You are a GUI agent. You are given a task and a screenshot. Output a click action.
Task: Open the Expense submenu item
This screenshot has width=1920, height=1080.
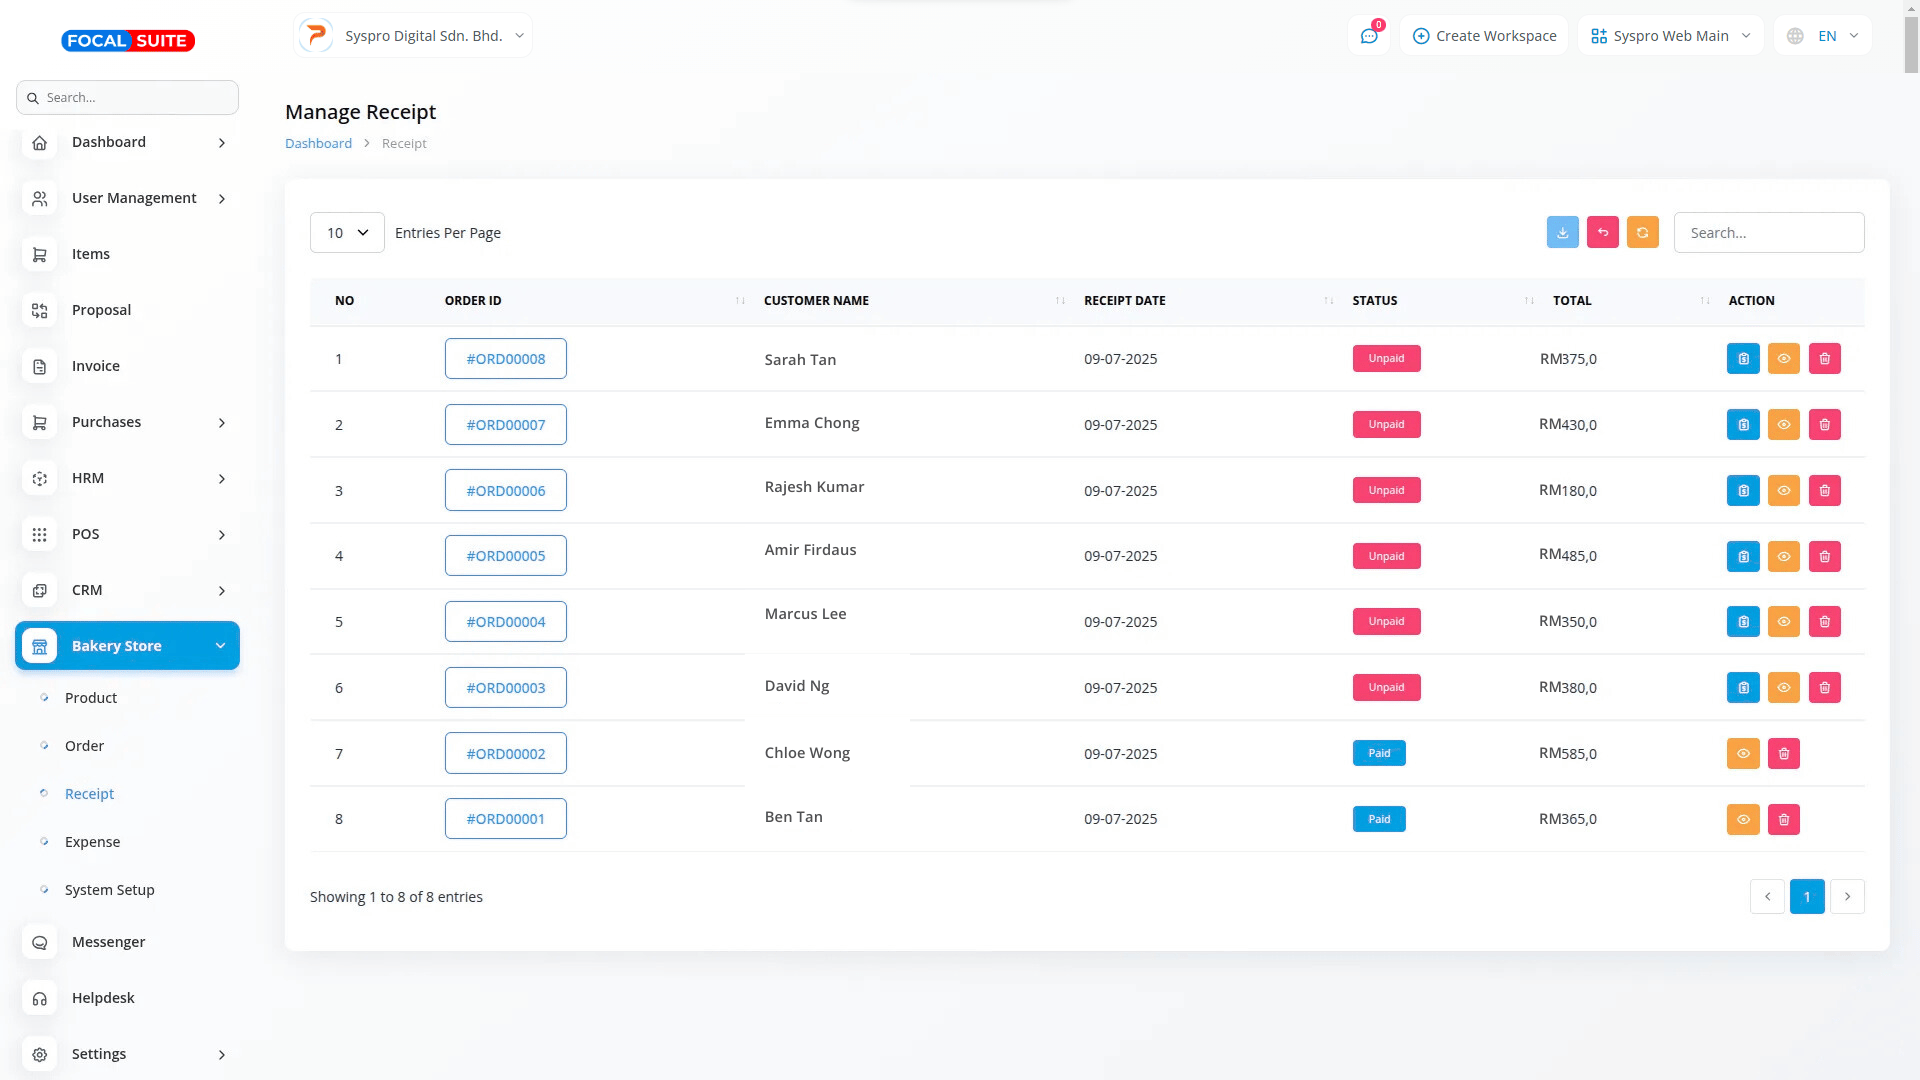pos(92,842)
